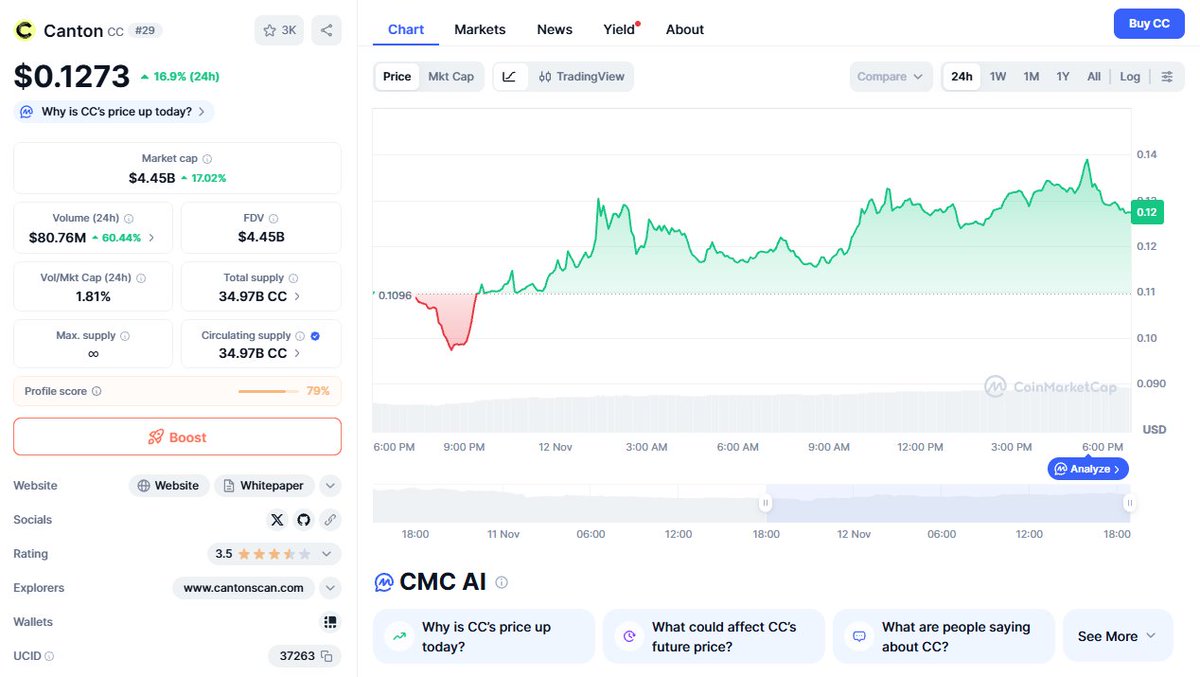Open the Whitepaper link
The image size is (1200, 677).
click(264, 486)
